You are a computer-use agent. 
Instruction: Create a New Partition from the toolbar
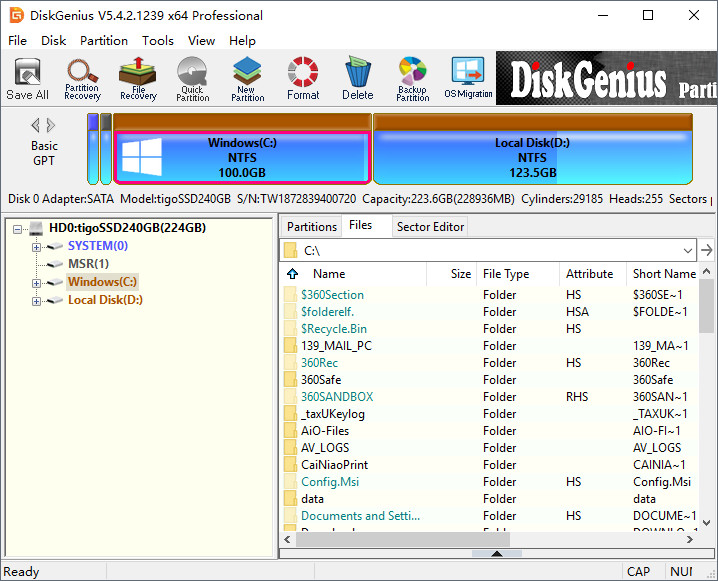point(247,79)
